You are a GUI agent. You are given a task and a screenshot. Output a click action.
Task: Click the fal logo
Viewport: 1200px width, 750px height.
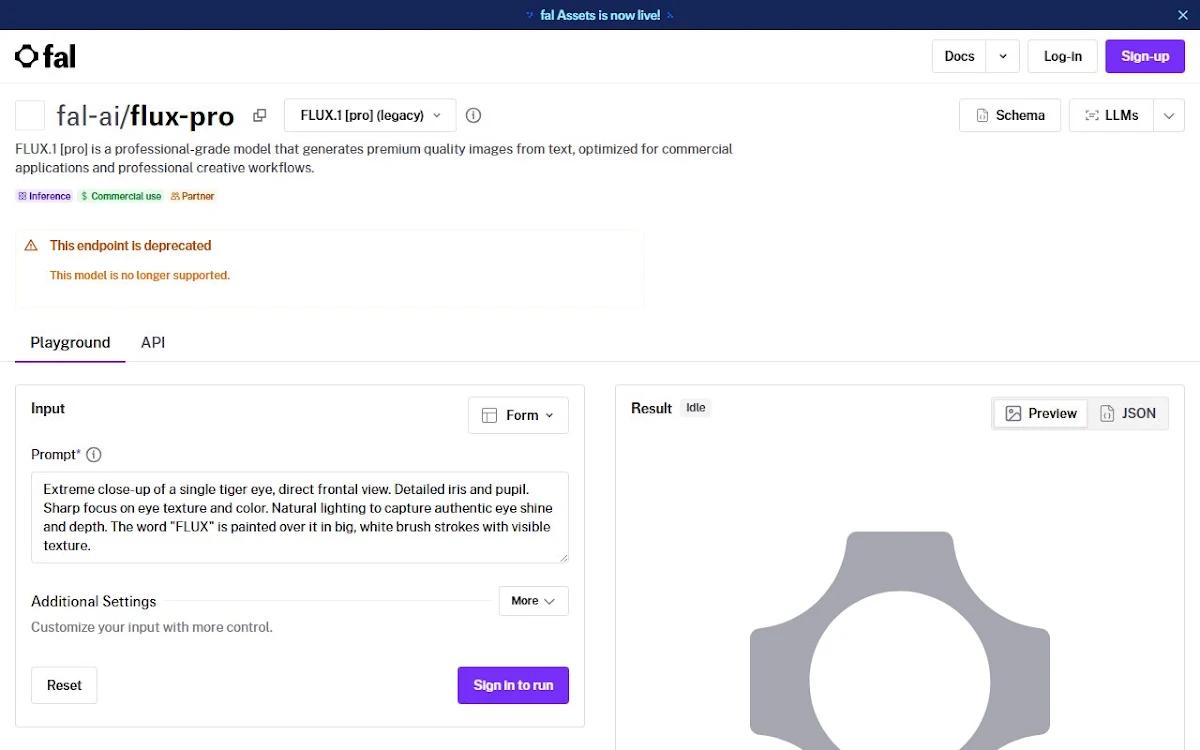pos(45,56)
